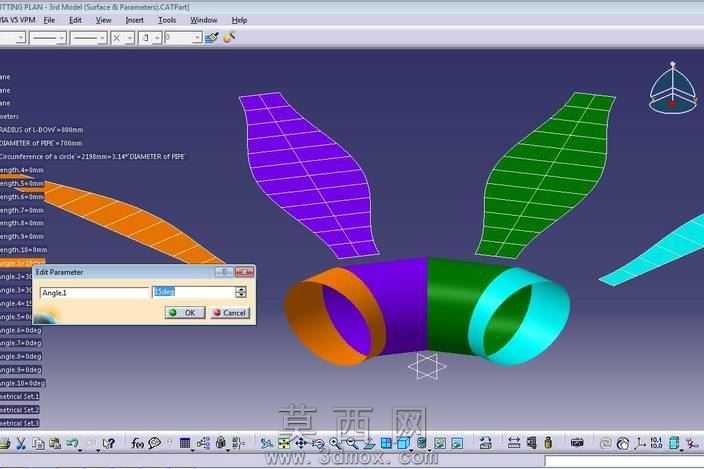Click the Painter brush icon in top toolbar

pos(211,38)
